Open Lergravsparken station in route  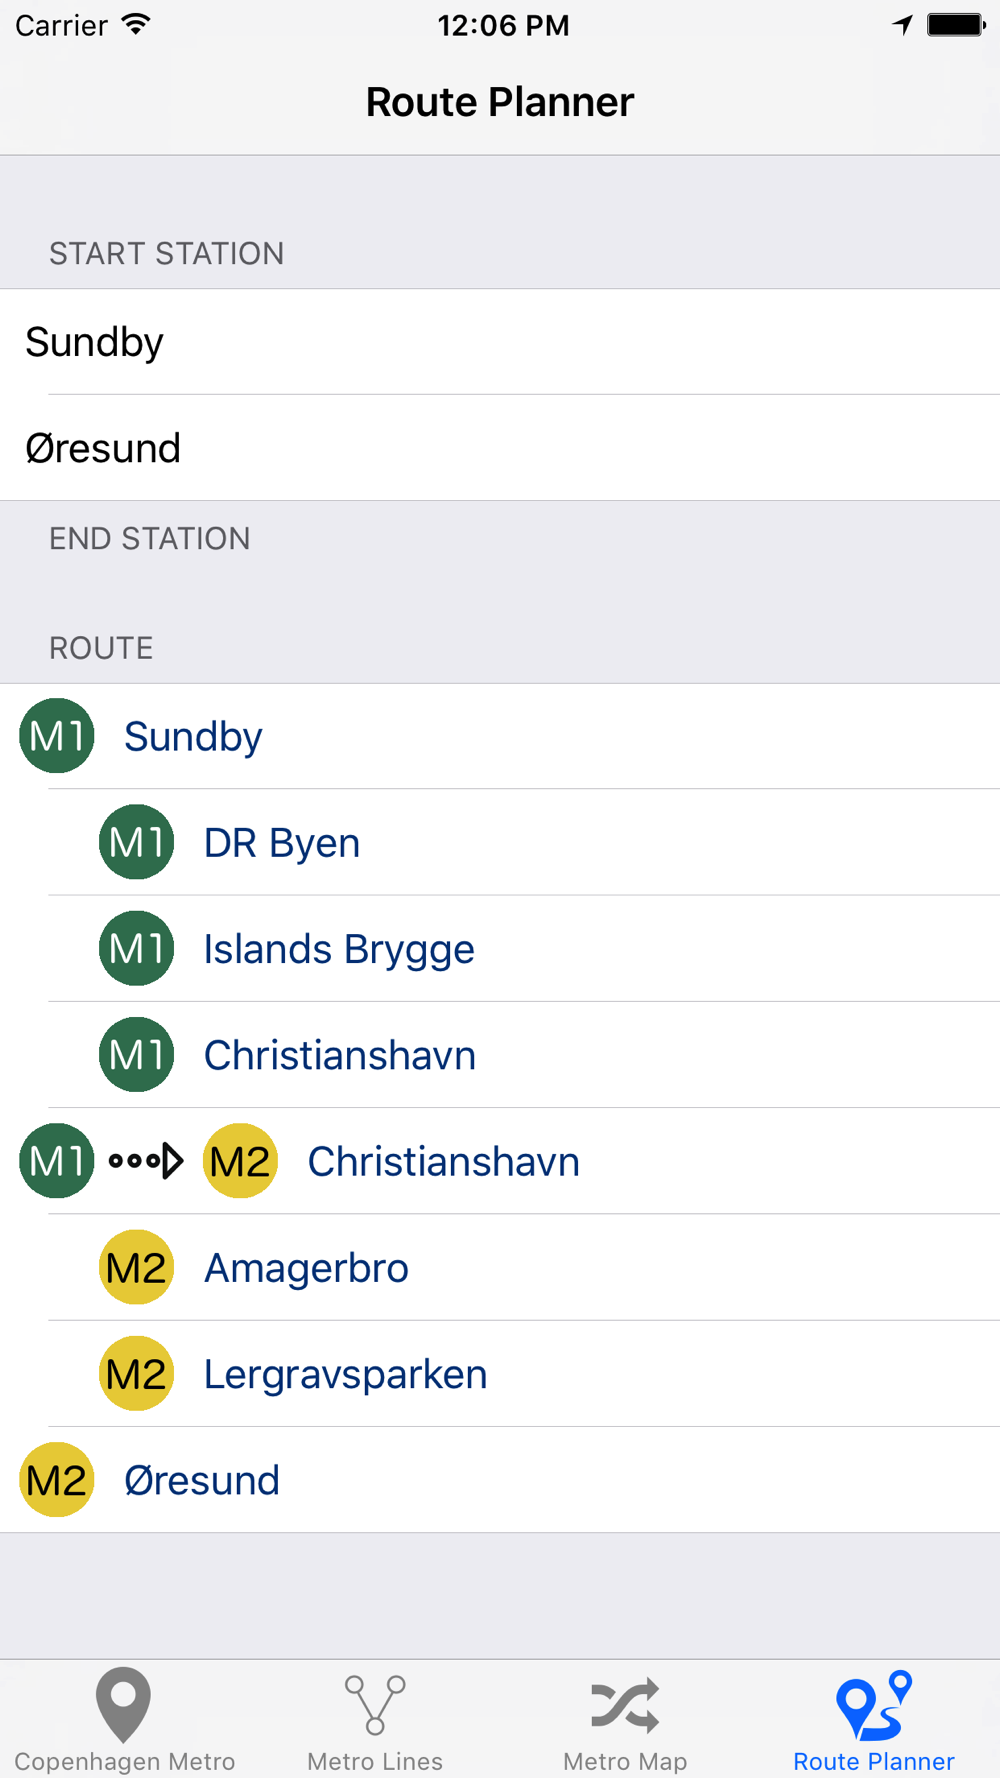(345, 1374)
